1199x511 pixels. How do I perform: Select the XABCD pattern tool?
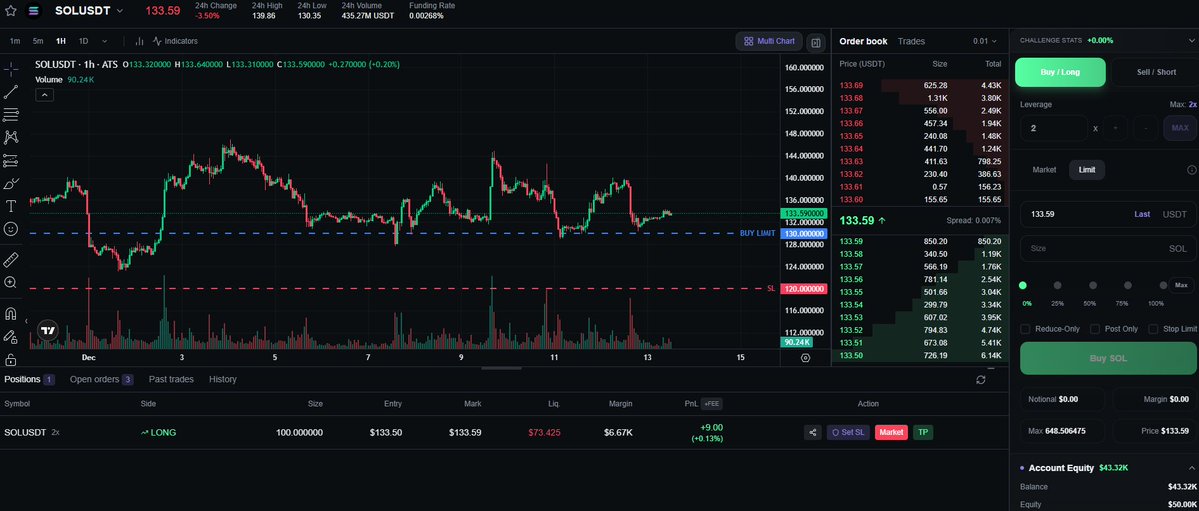11,138
